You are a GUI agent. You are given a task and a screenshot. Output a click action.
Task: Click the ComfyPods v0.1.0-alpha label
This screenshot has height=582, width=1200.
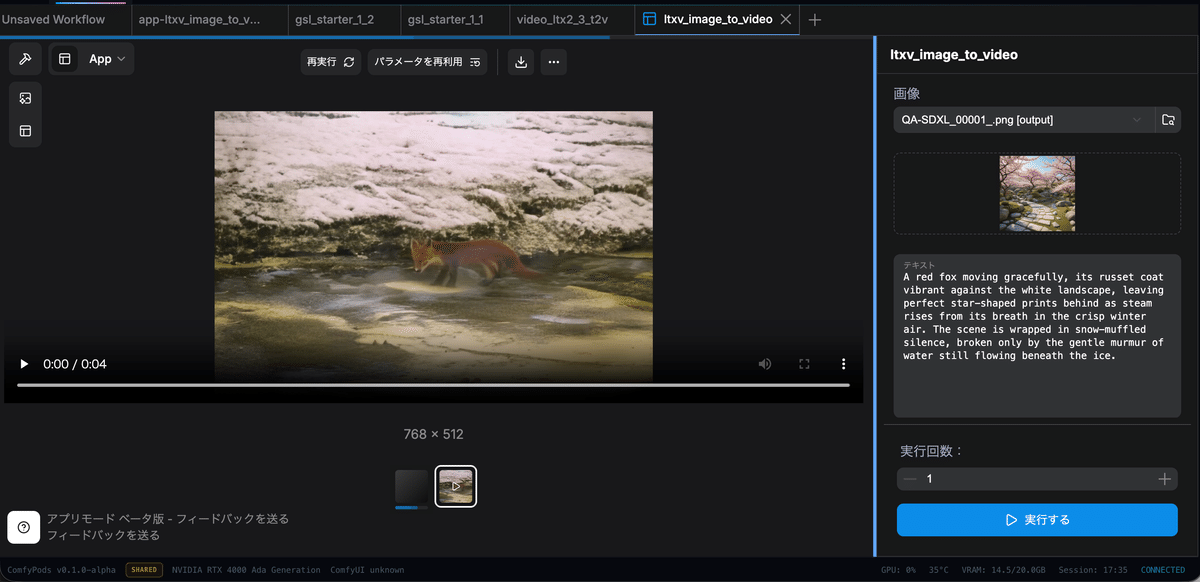click(x=61, y=570)
